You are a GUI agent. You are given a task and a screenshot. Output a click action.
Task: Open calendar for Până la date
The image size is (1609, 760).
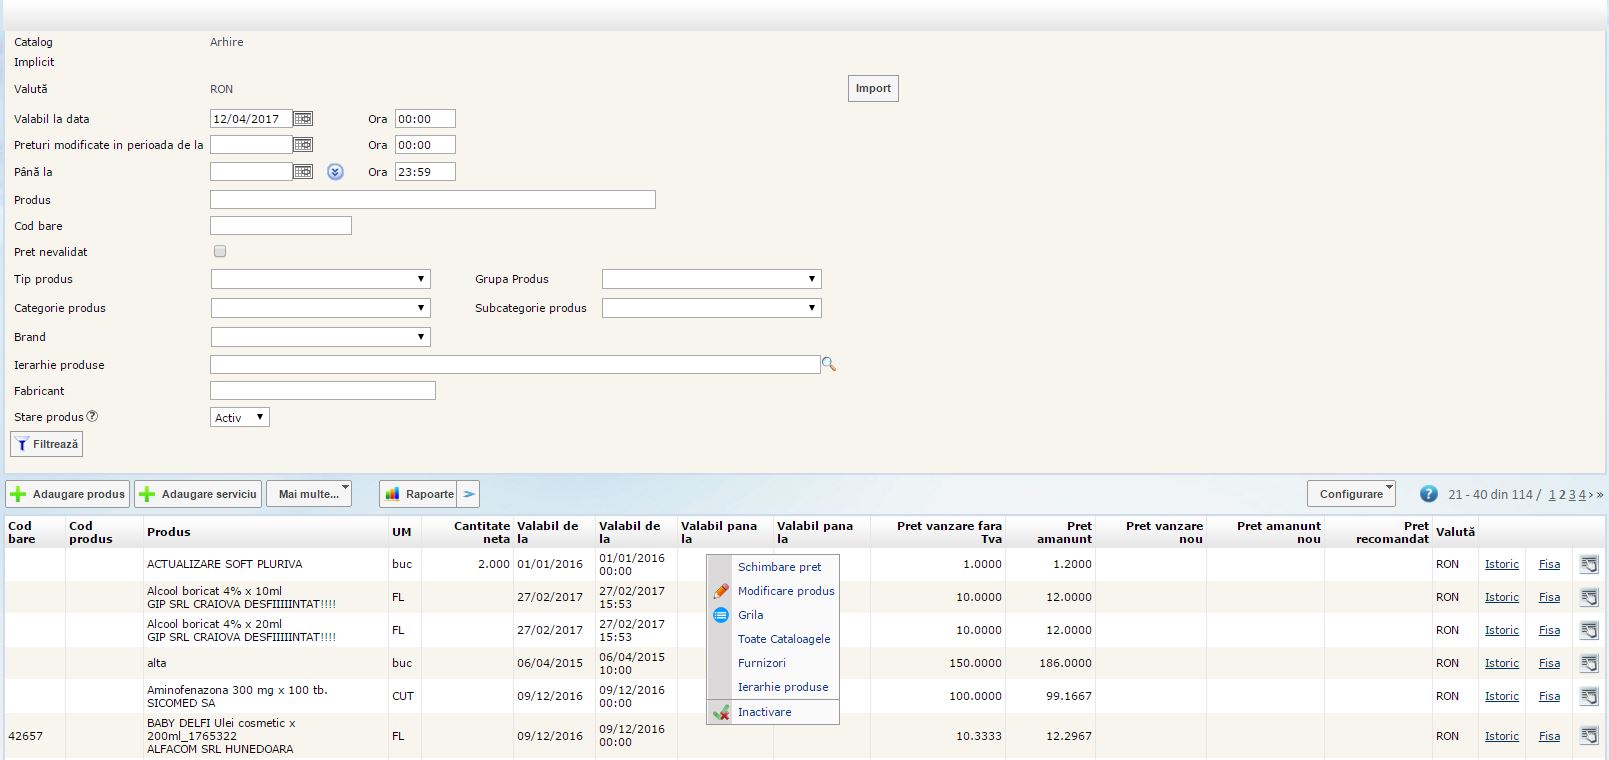click(302, 172)
